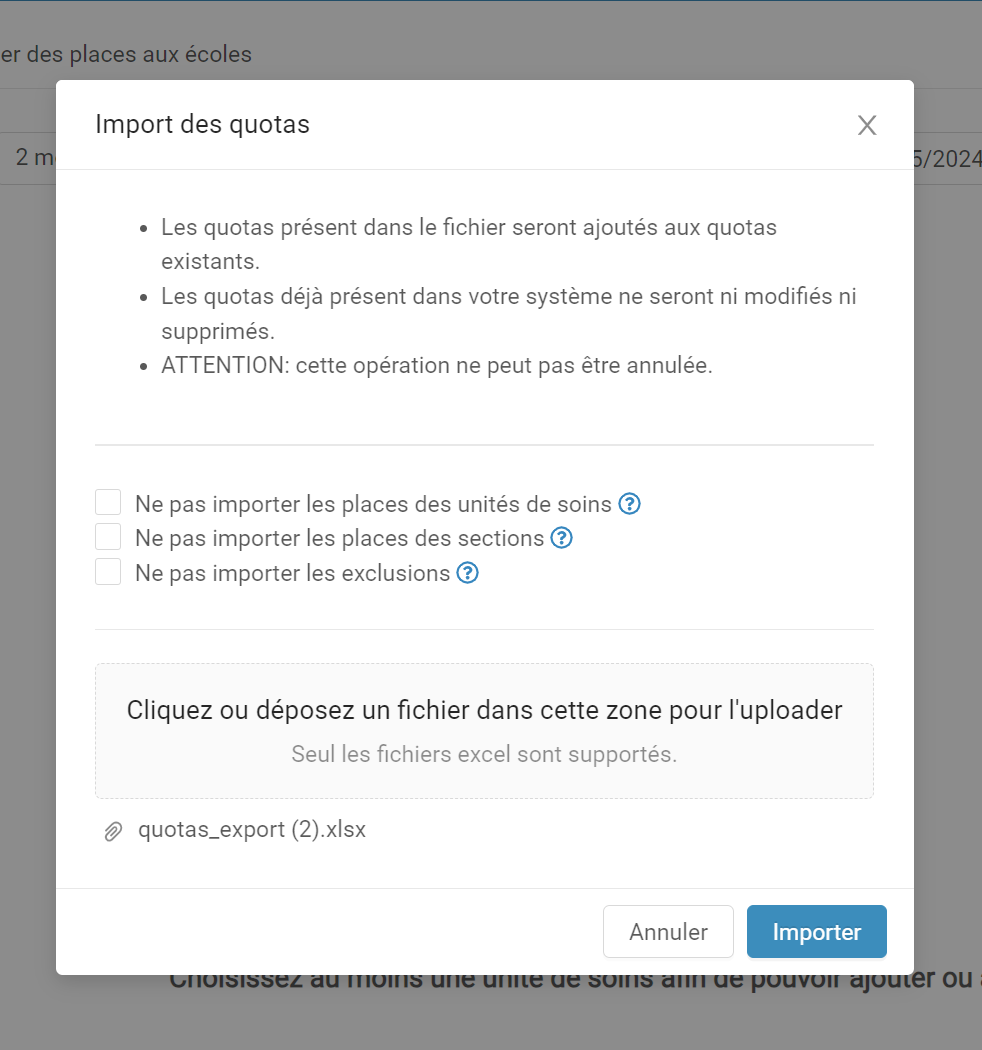Close the Import des quotas dialog

(867, 125)
